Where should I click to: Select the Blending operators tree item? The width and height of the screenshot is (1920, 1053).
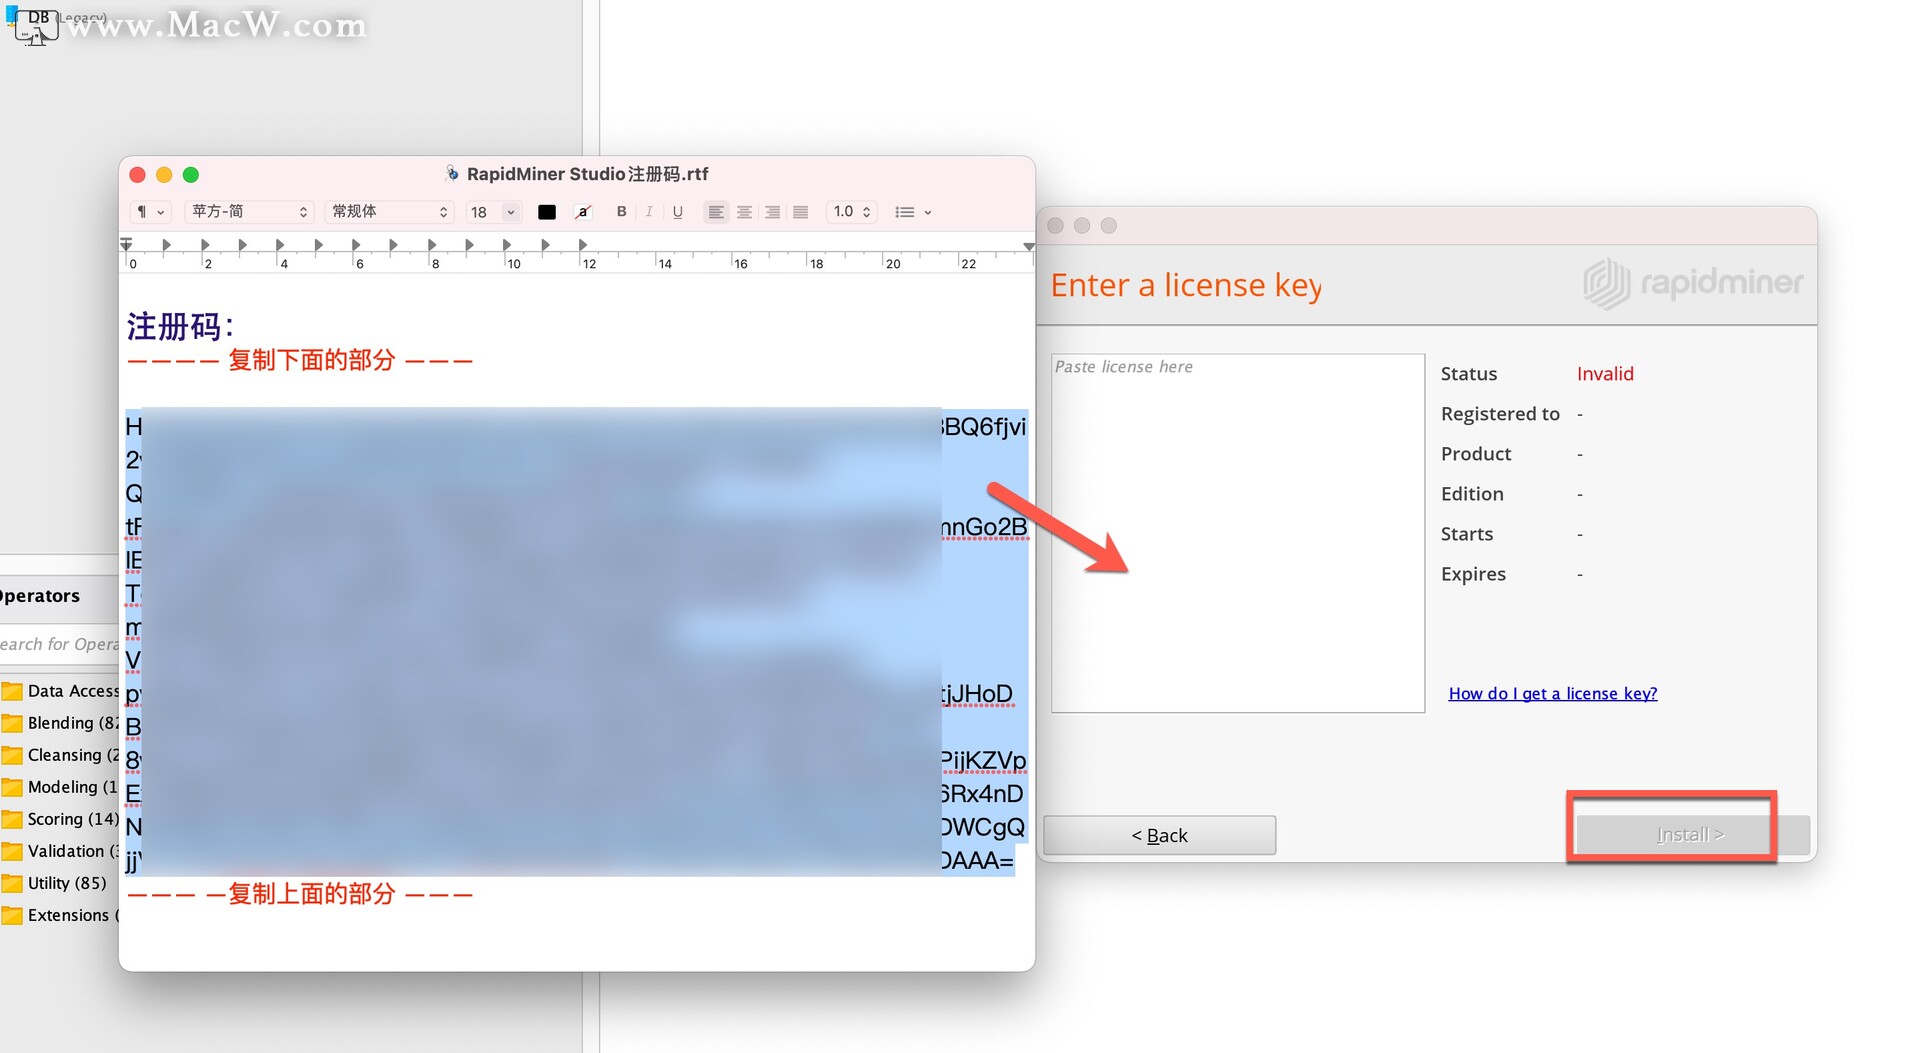(x=62, y=723)
